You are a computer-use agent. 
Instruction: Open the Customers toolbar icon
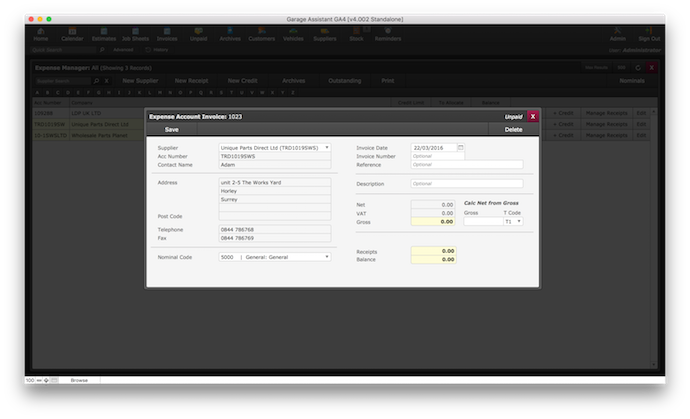pos(261,34)
